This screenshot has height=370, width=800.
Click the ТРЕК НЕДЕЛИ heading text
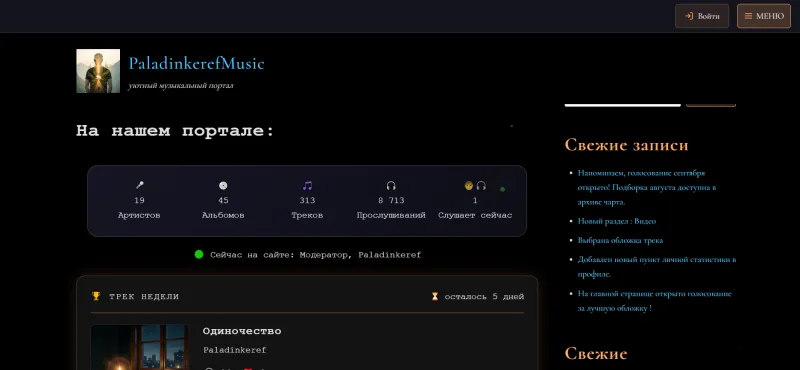144,297
